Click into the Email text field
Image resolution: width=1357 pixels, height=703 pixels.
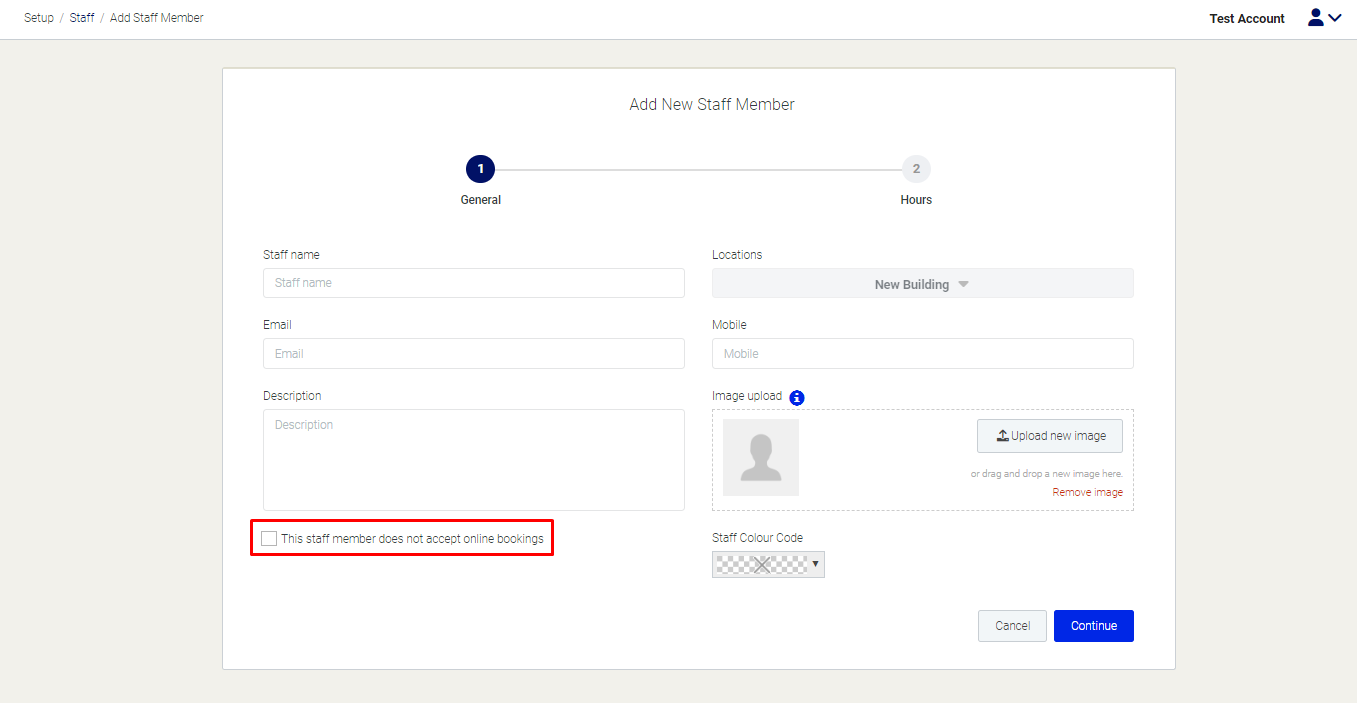tap(473, 354)
